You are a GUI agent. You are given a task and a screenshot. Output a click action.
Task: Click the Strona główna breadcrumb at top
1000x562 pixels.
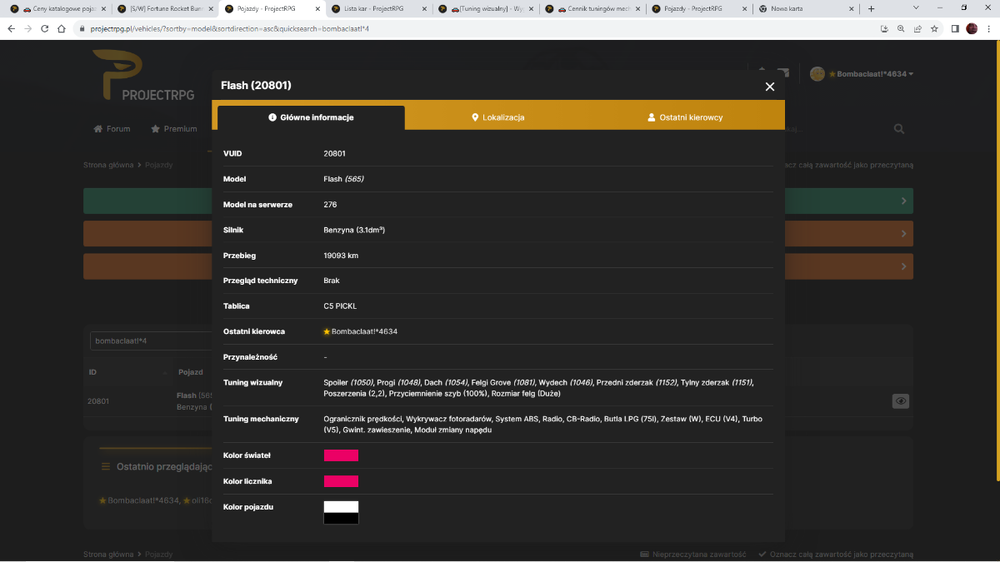point(108,165)
